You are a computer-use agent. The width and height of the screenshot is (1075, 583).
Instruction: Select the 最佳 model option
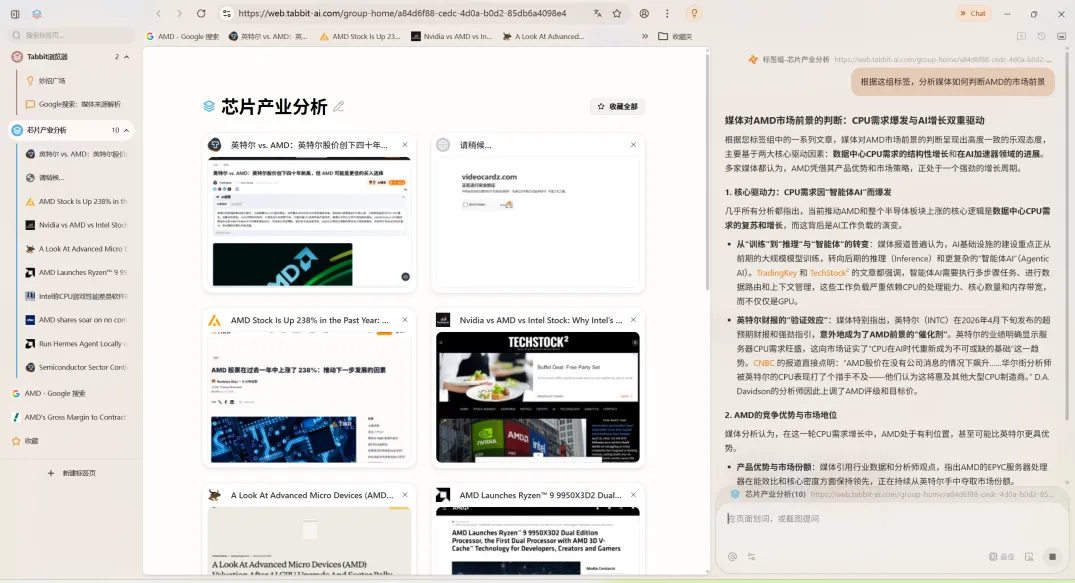click(x=1002, y=557)
